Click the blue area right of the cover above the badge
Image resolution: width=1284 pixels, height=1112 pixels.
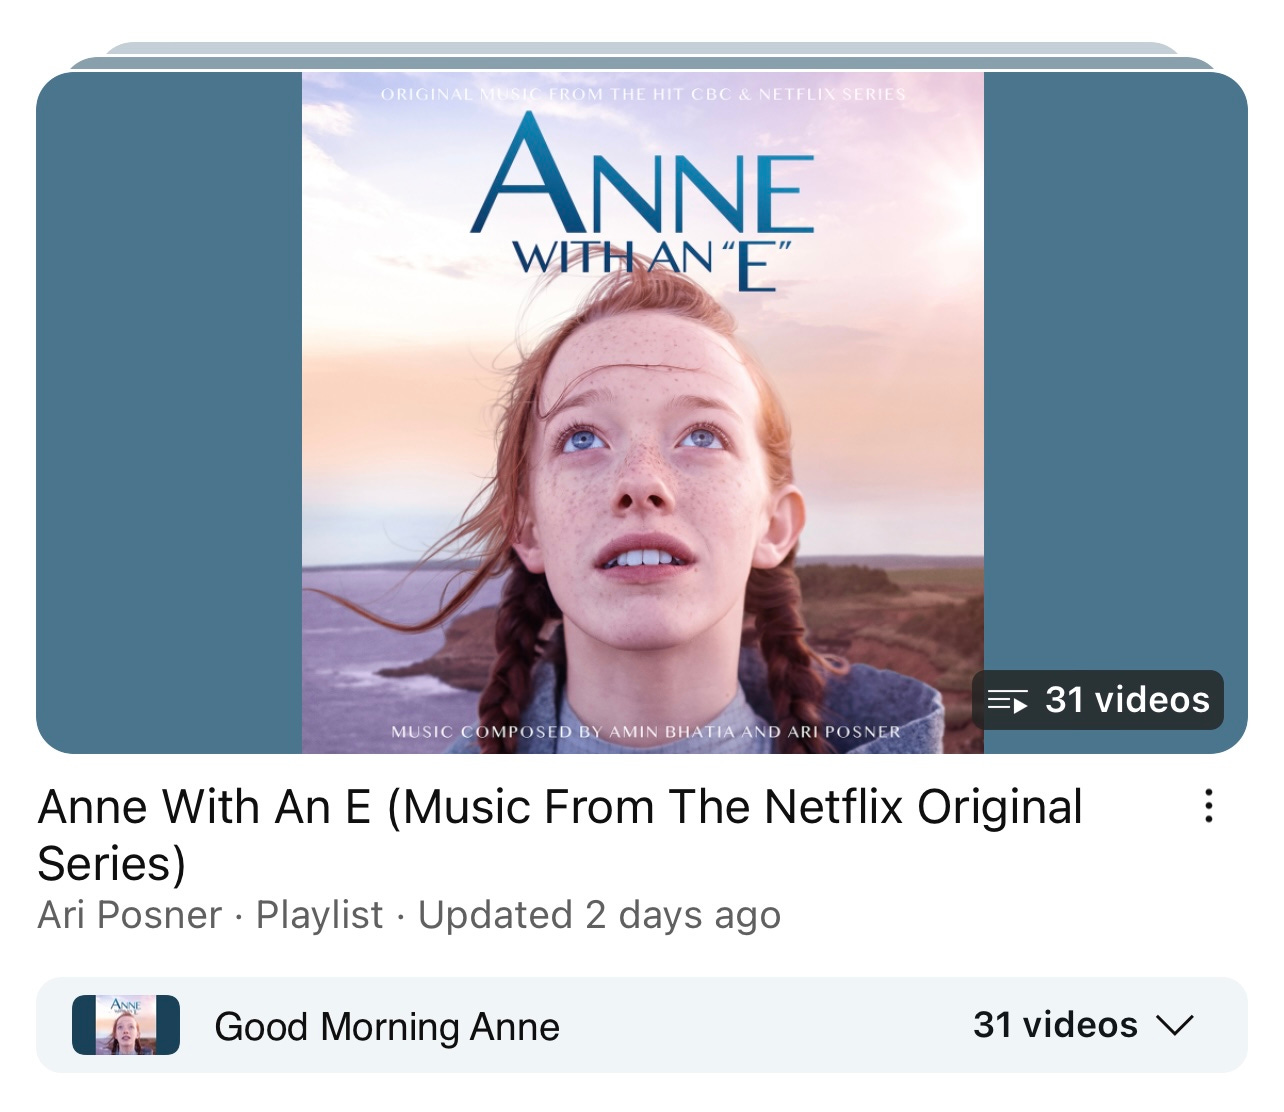(x=1115, y=370)
